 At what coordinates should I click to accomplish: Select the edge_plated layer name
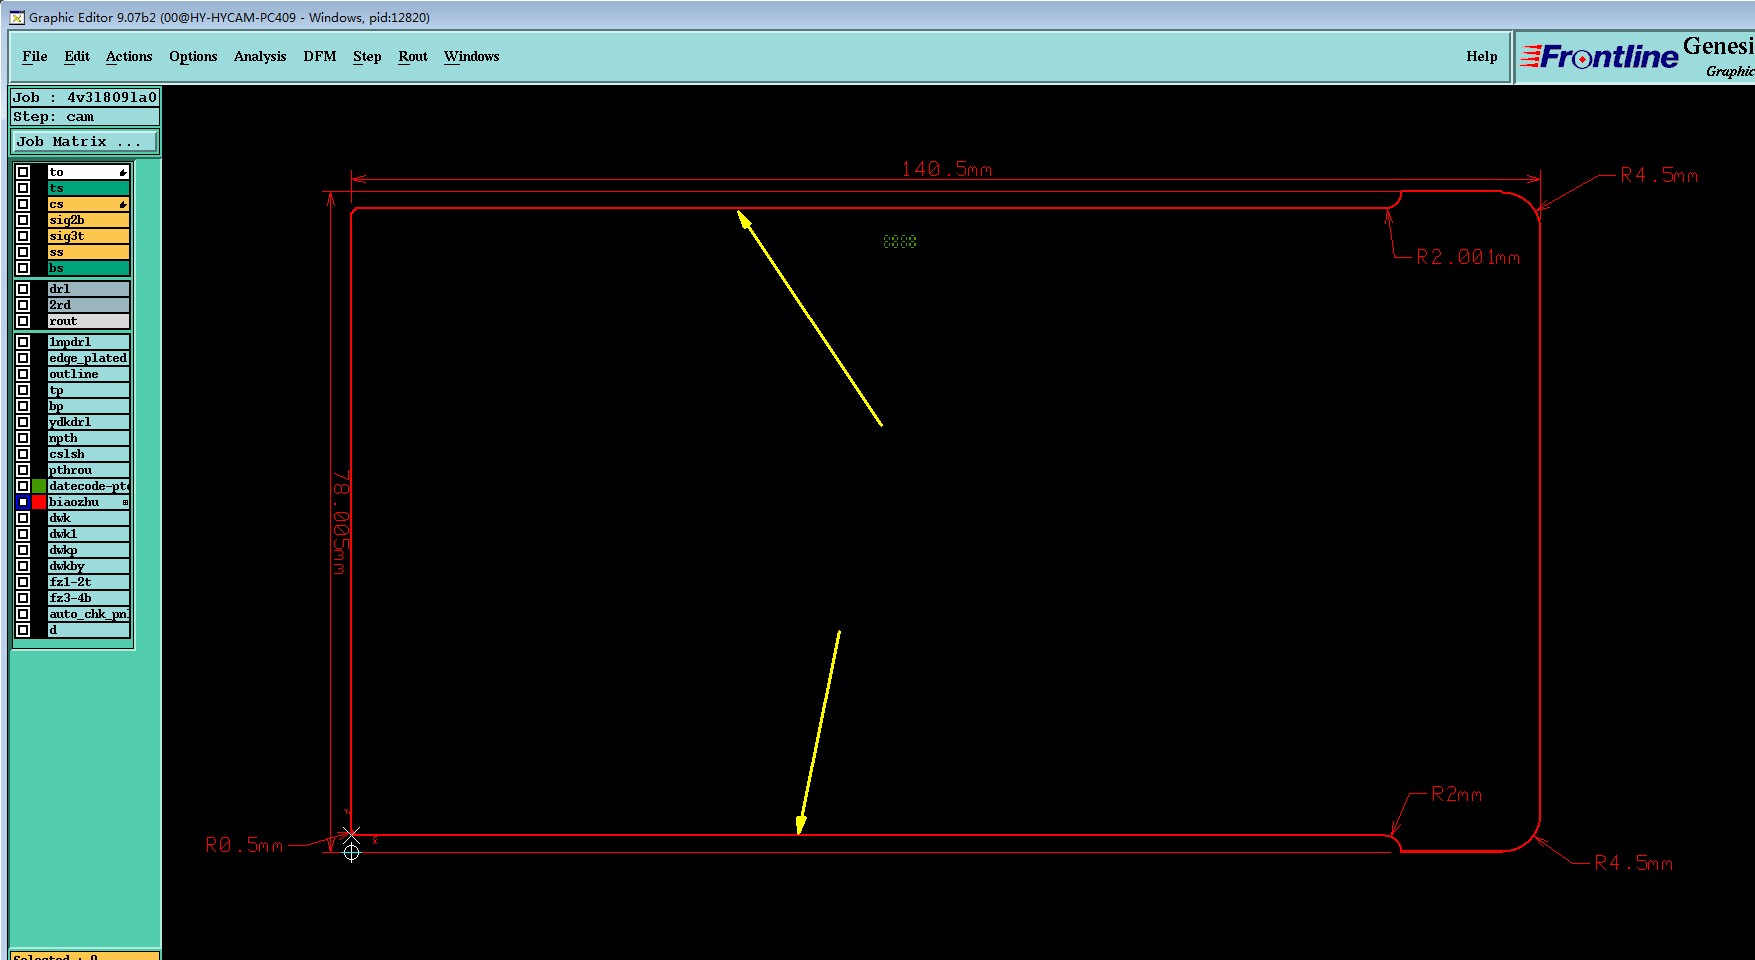click(x=89, y=358)
